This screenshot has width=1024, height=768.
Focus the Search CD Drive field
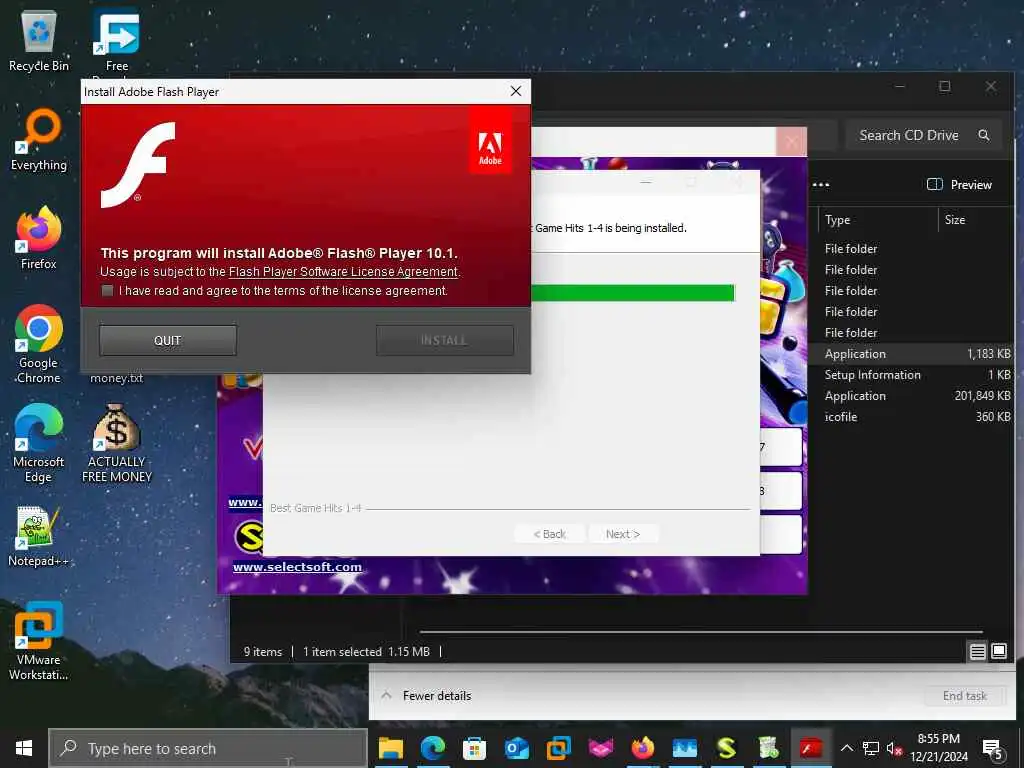click(922, 135)
